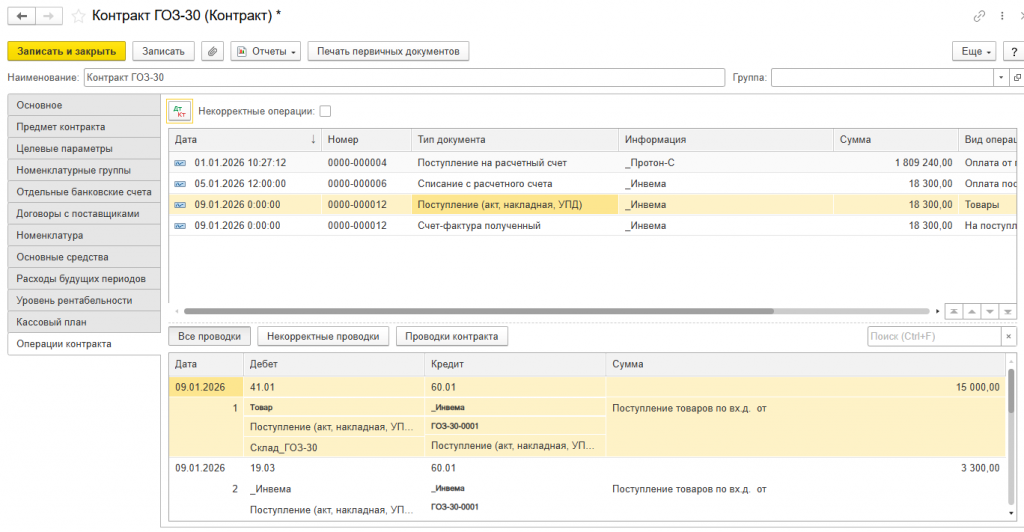
Task: Select Номенклатурные группы section
Action: (84, 170)
